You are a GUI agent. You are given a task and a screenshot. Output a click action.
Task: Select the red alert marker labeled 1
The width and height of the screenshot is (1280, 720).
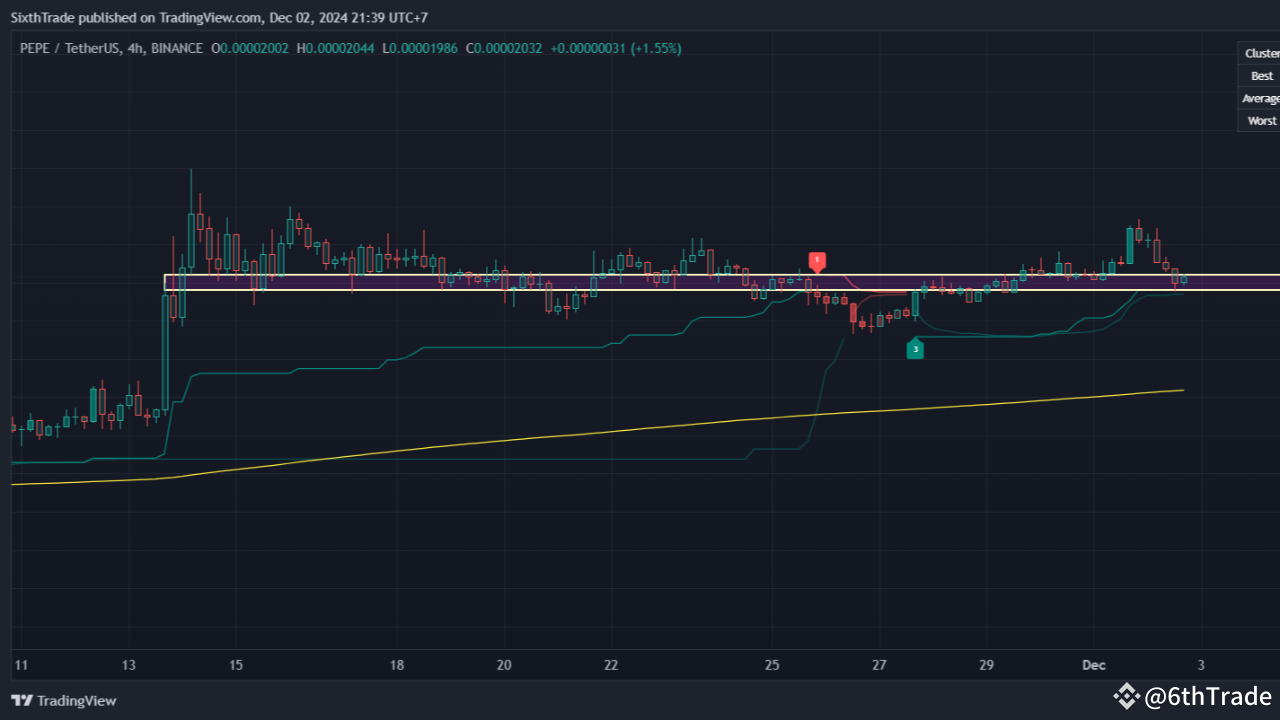pos(817,261)
